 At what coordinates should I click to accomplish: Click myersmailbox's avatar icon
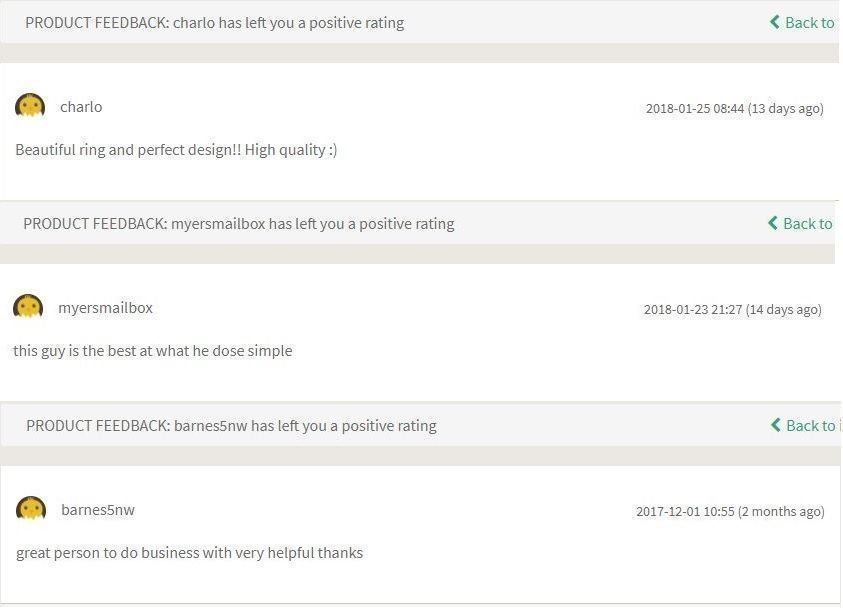(x=28, y=307)
